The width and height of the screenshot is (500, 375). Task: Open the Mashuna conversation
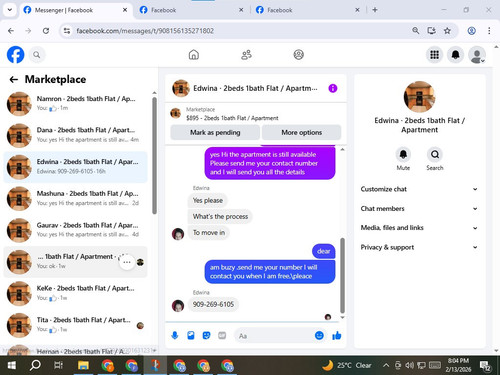tap(75, 199)
